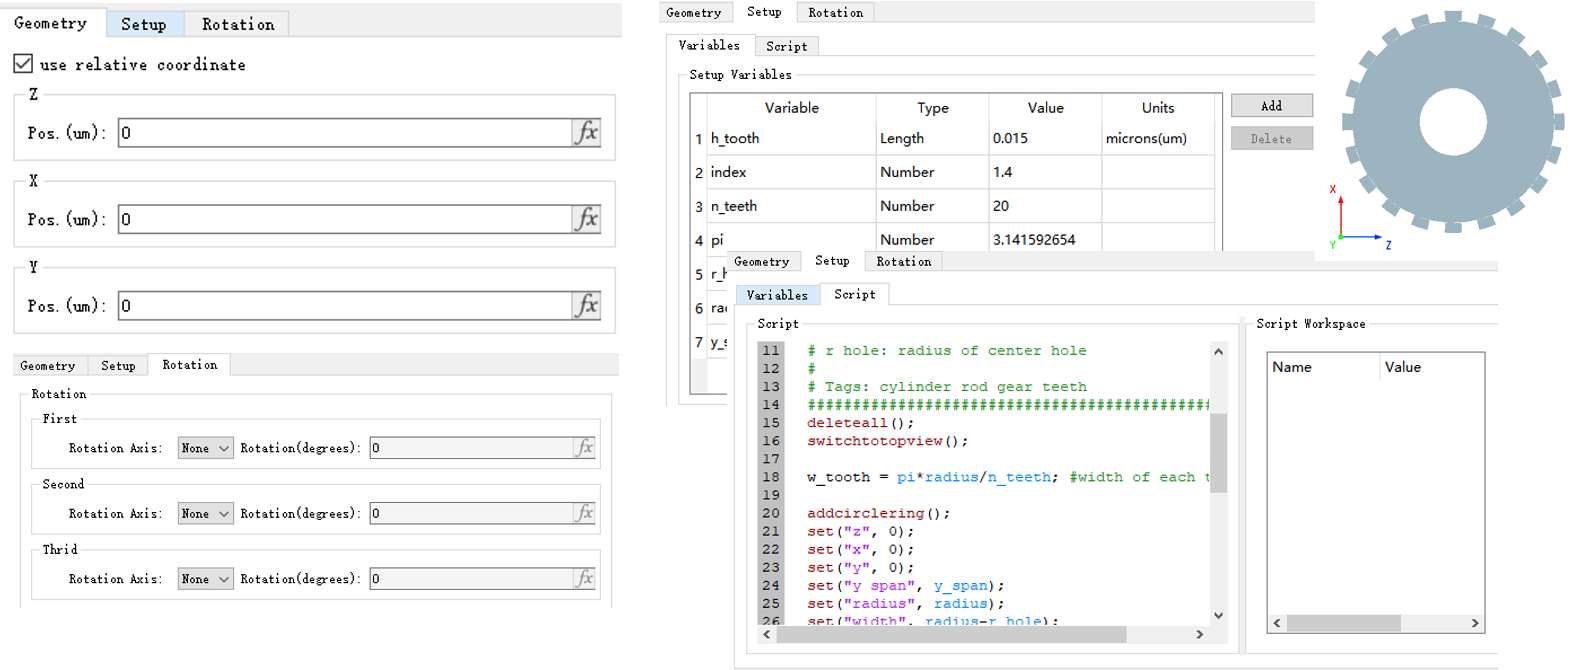Click the set("radius", radius); script line
This screenshot has height=670, width=1578.
point(905,603)
